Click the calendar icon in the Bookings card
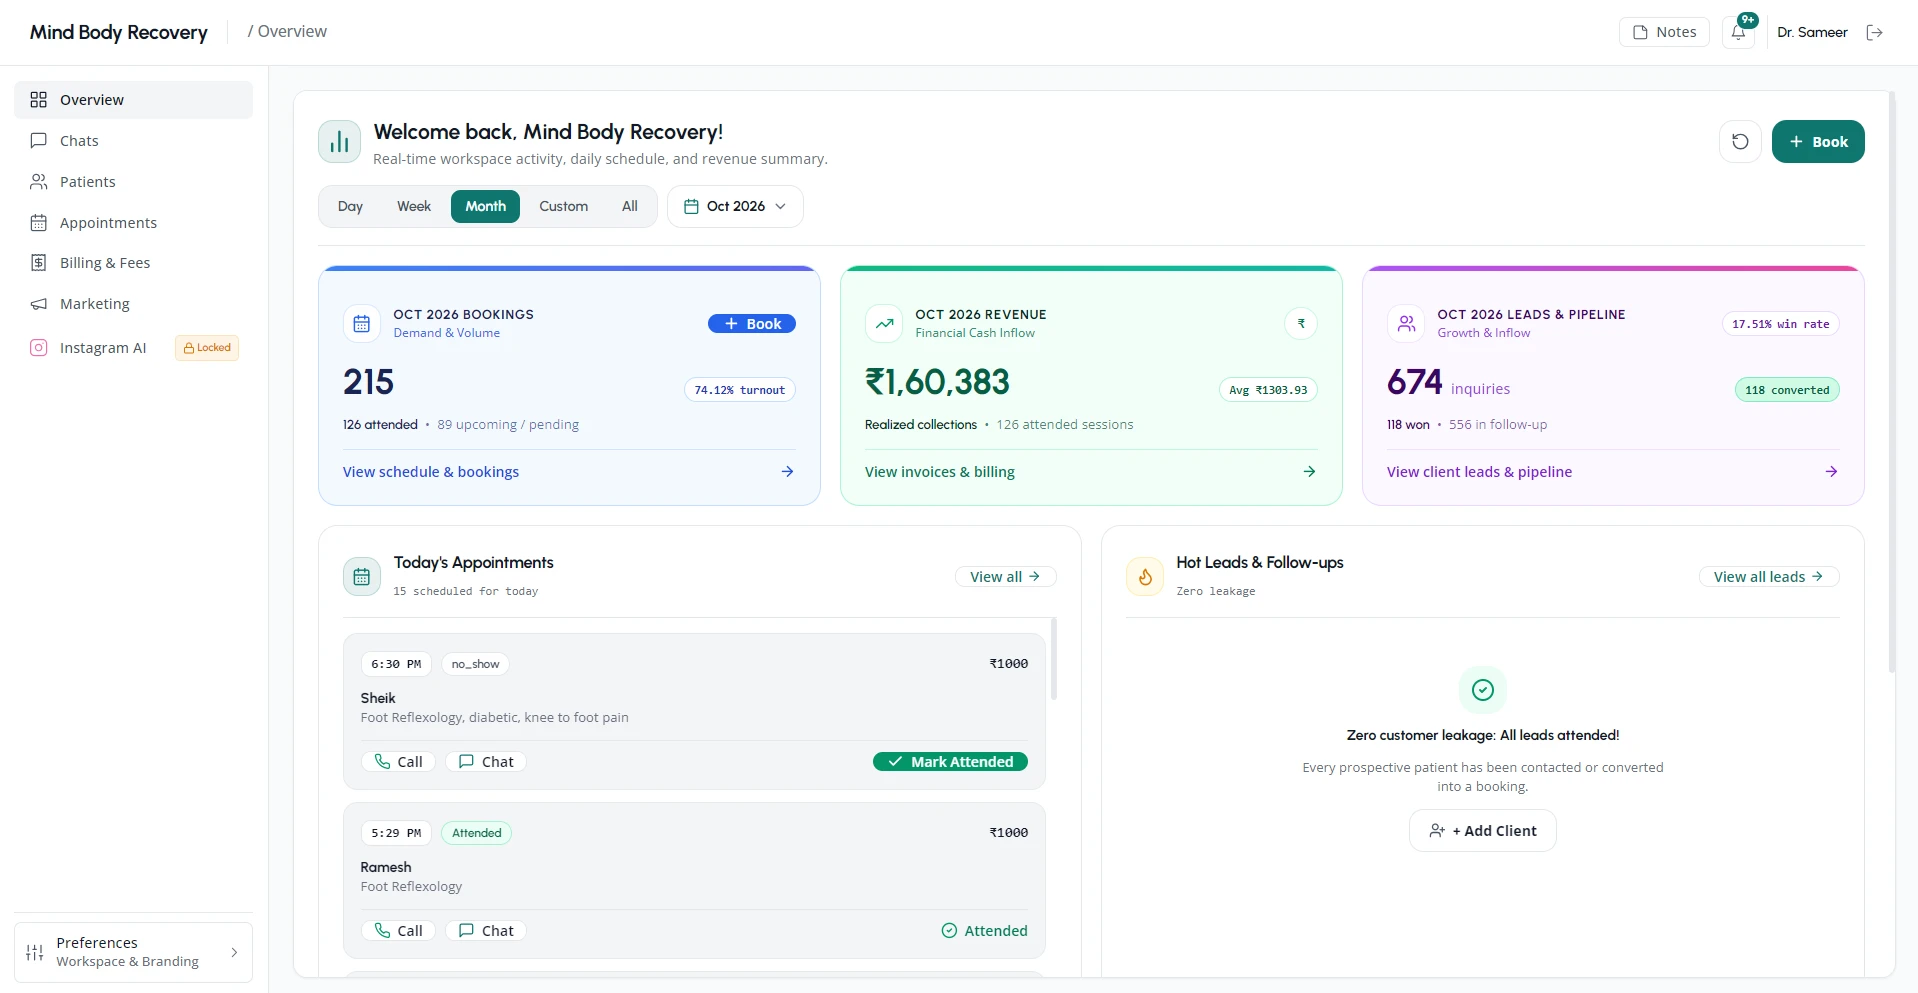The width and height of the screenshot is (1918, 993). [x=362, y=324]
